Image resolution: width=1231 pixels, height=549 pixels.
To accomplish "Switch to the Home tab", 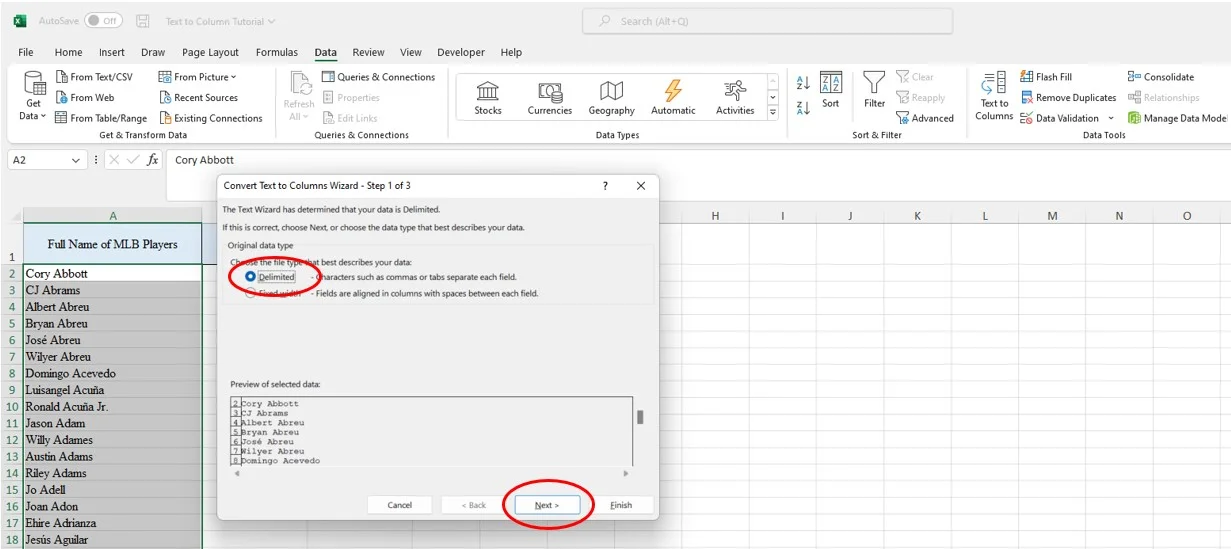I will (x=68, y=52).
